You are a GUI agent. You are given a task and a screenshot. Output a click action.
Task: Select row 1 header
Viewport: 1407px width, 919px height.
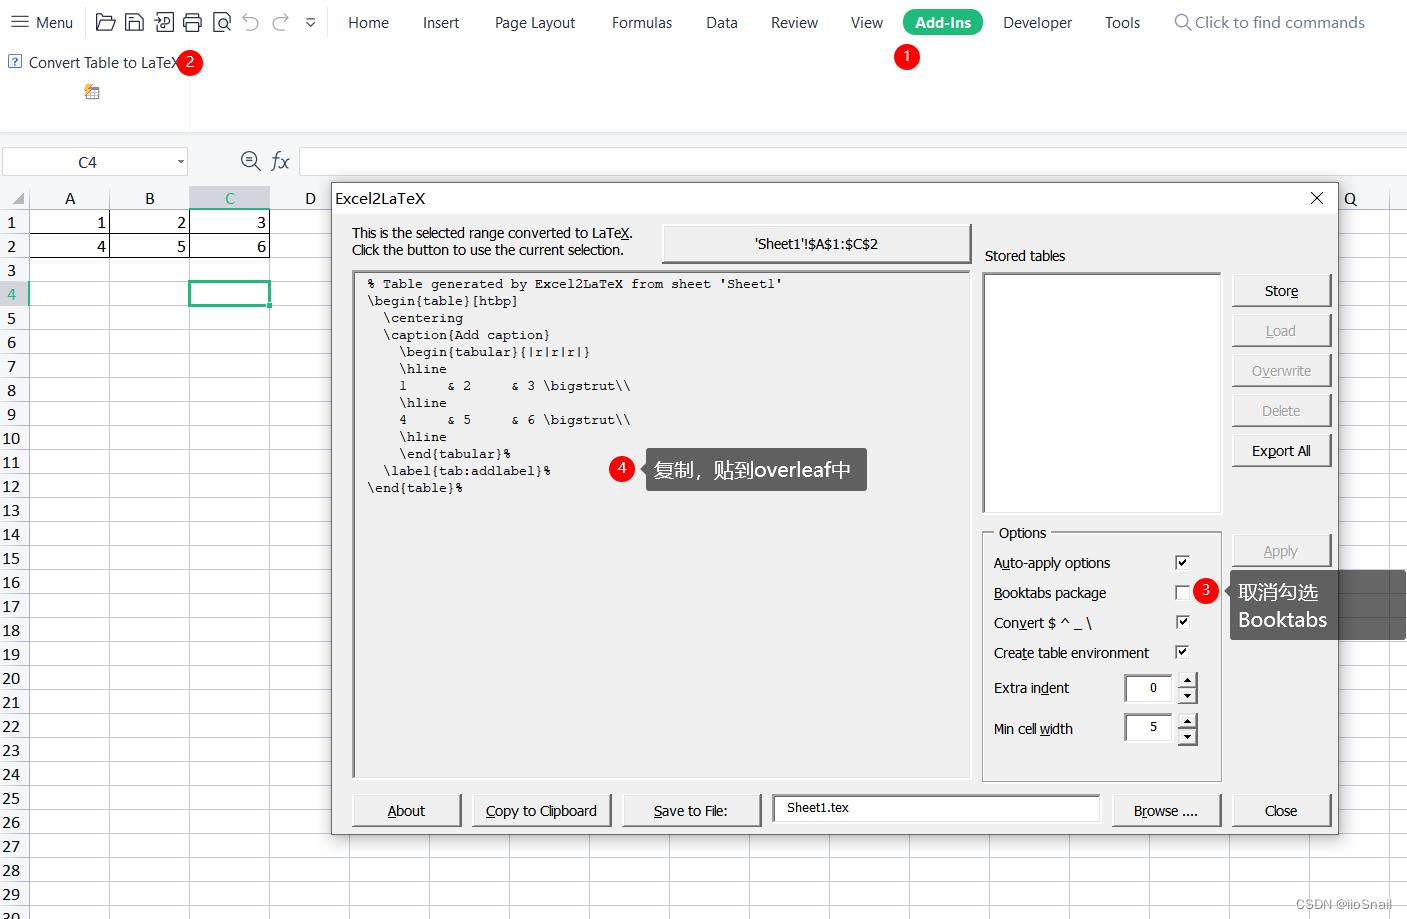click(14, 222)
